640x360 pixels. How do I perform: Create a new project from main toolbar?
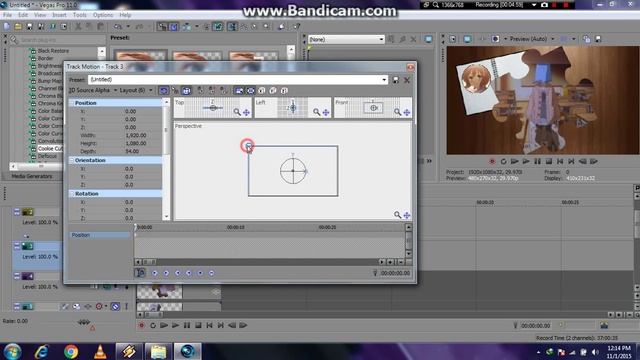click(7, 27)
